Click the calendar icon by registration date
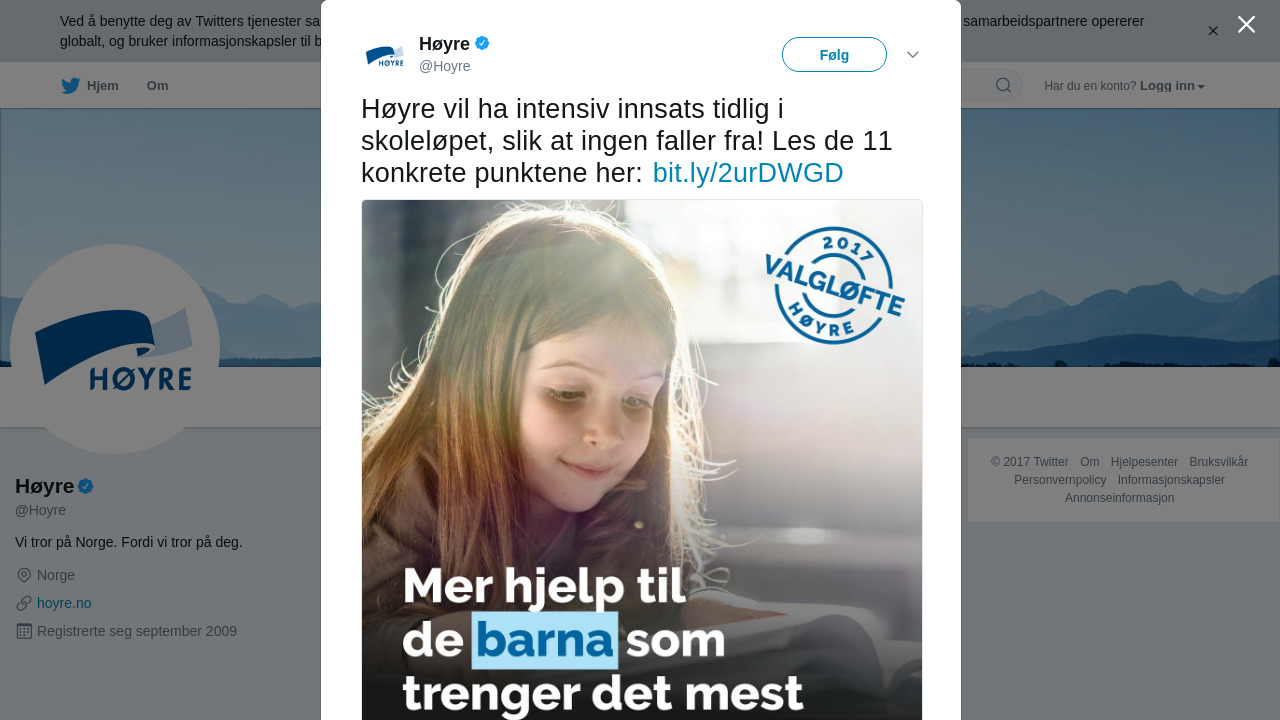Screen dimensions: 1280x720 [24, 631]
